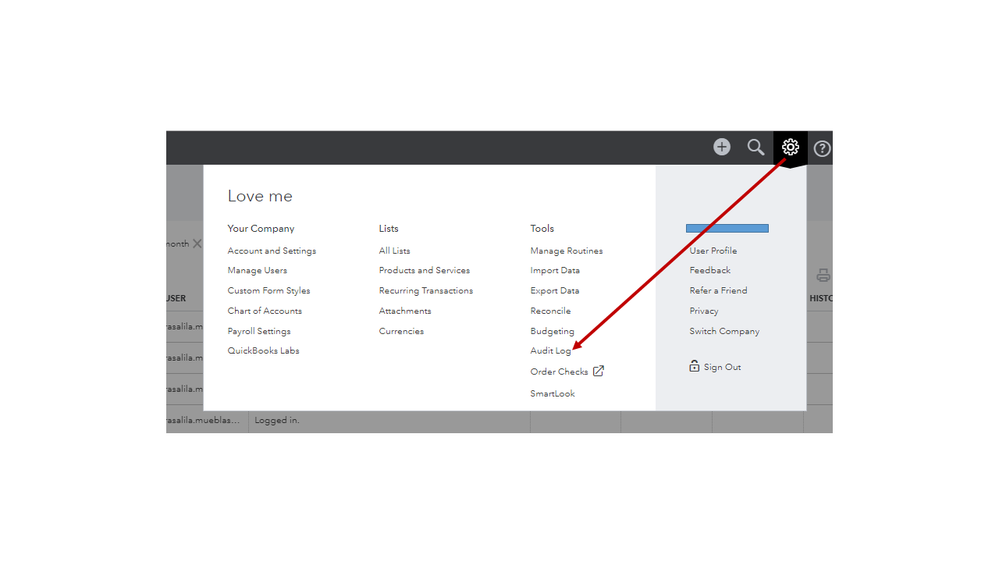The width and height of the screenshot is (999, 562).
Task: Open Payroll Settings
Action: [259, 331]
